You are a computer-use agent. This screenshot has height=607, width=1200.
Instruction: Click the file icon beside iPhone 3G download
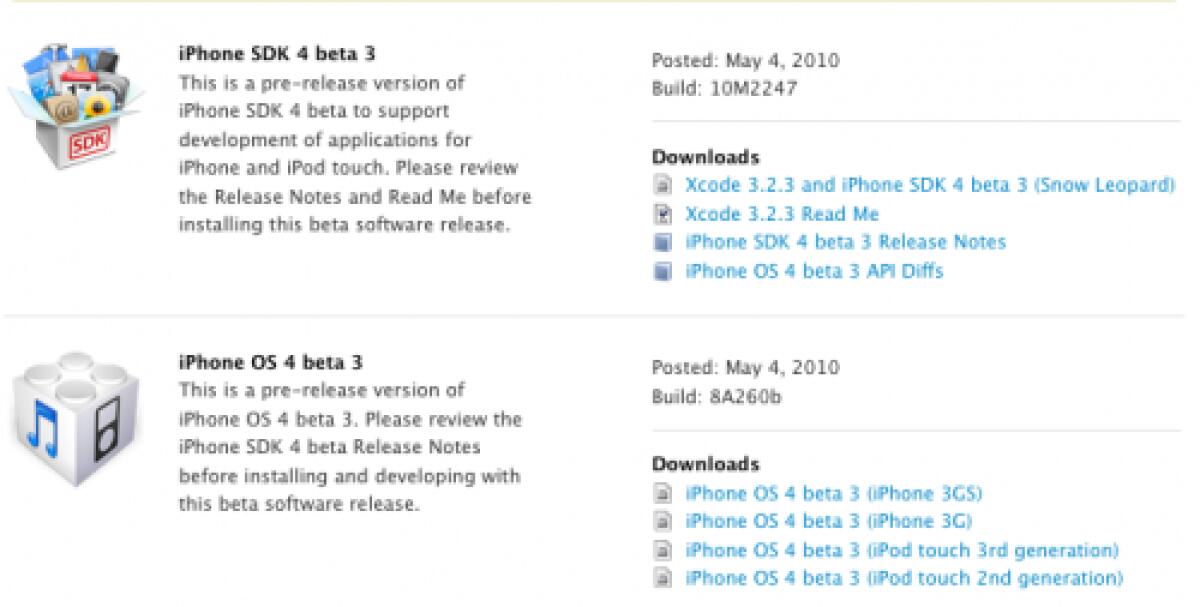point(662,521)
